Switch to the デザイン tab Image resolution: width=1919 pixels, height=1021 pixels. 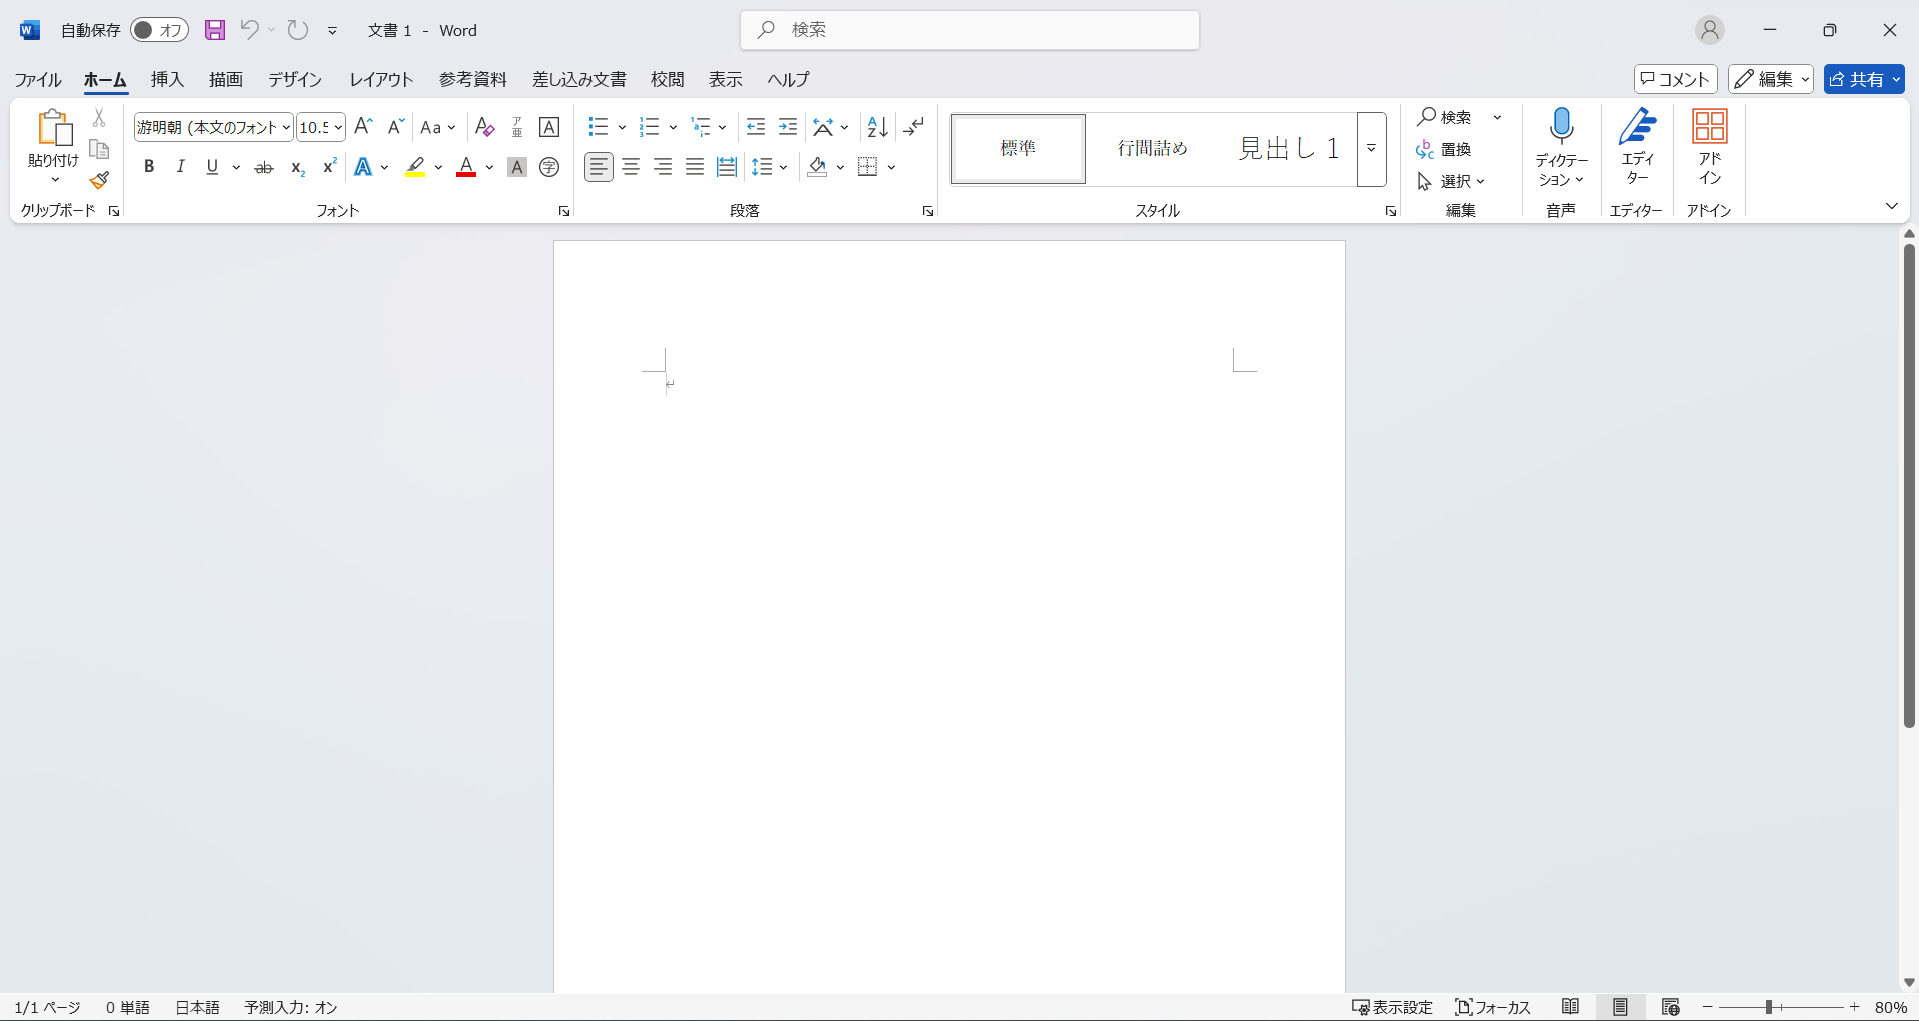[295, 79]
